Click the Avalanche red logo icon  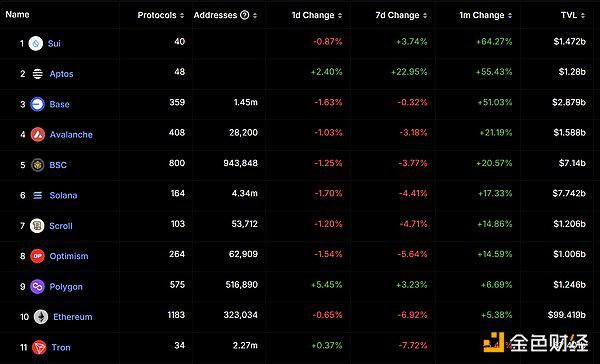(x=38, y=134)
